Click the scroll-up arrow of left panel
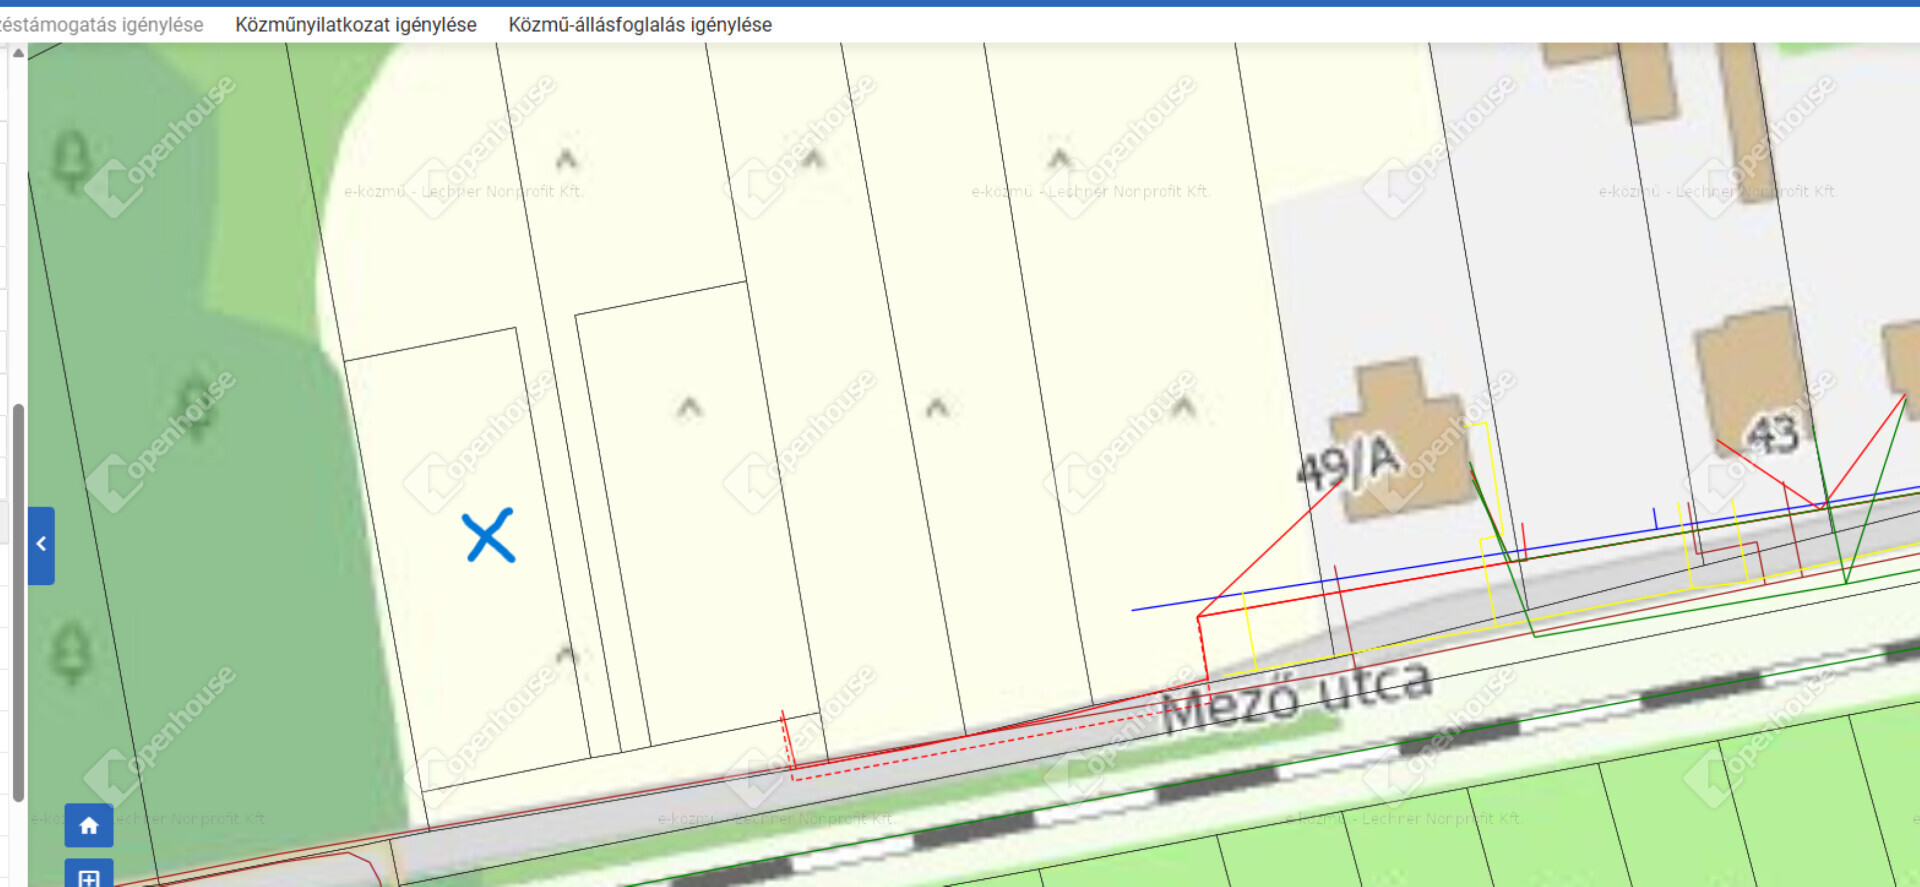This screenshot has width=1920, height=887. click(x=18, y=53)
